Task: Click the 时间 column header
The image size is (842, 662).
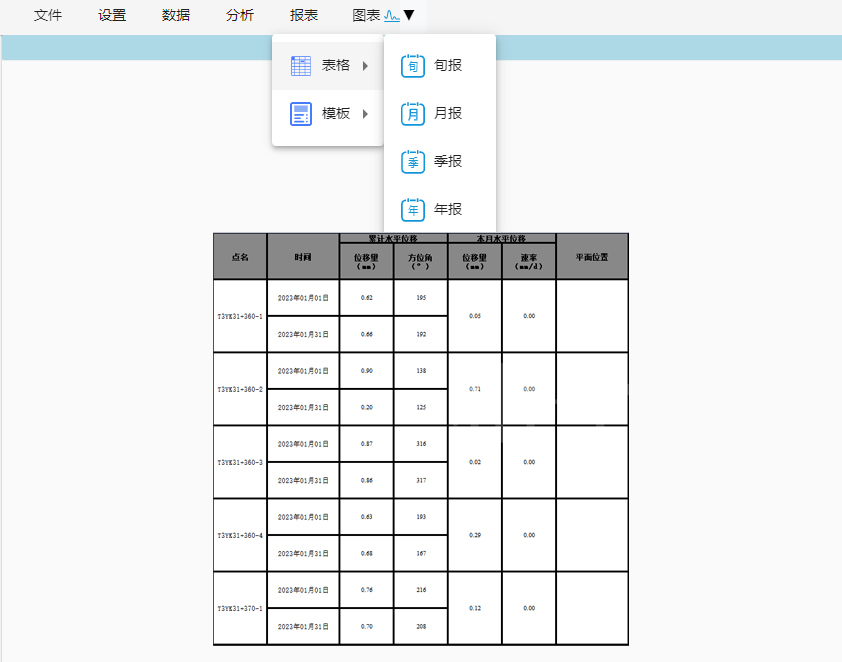Action: [x=303, y=257]
